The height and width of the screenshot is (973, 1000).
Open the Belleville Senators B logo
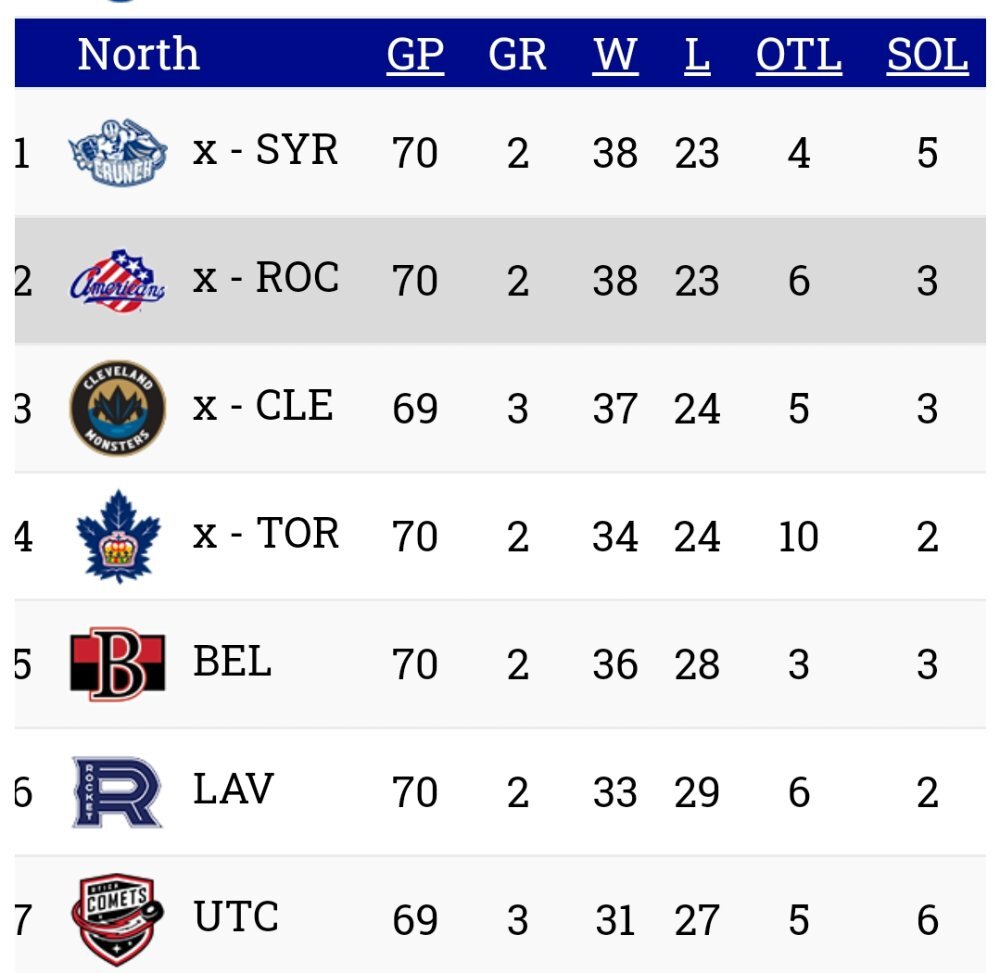(x=118, y=664)
